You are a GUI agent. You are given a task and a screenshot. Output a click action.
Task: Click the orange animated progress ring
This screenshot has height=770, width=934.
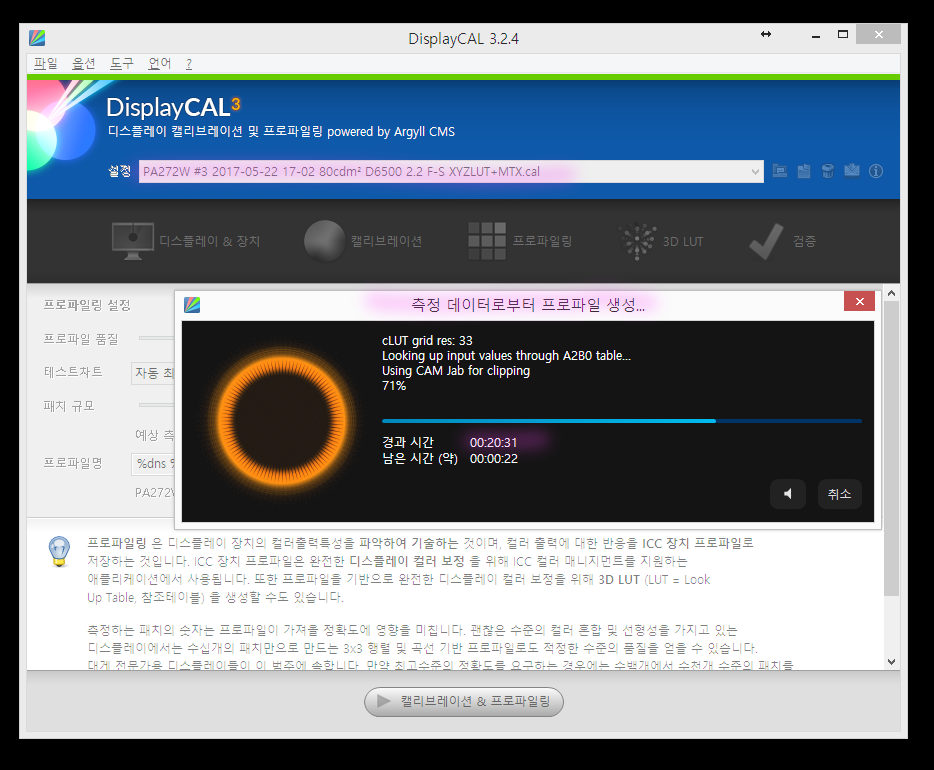pos(282,420)
